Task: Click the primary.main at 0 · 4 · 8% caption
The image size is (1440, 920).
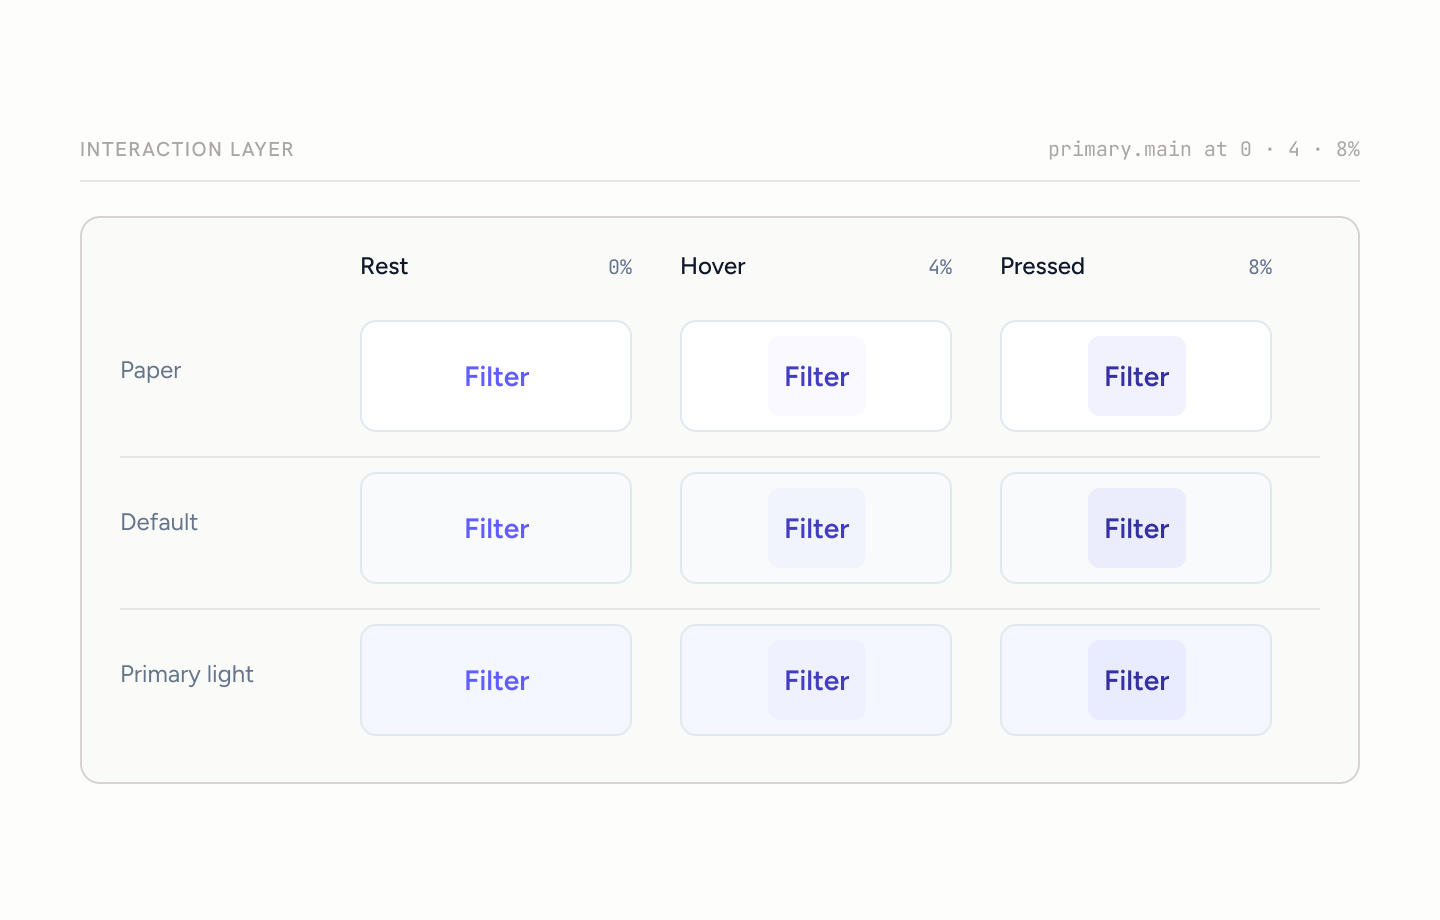Action: pyautogui.click(x=1204, y=149)
